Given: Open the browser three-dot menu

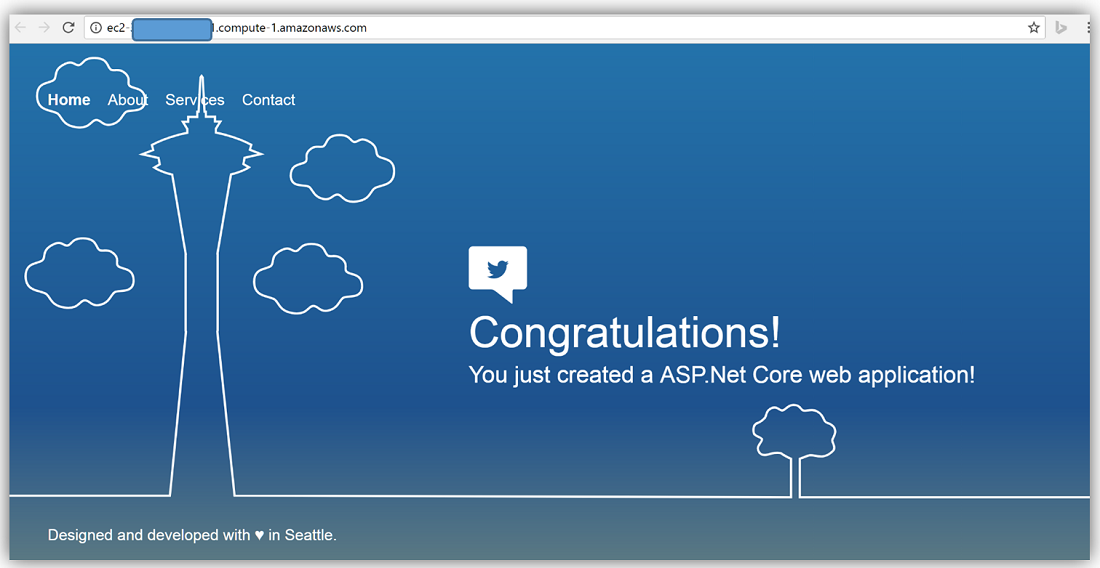Looking at the screenshot, I should click(1088, 28).
